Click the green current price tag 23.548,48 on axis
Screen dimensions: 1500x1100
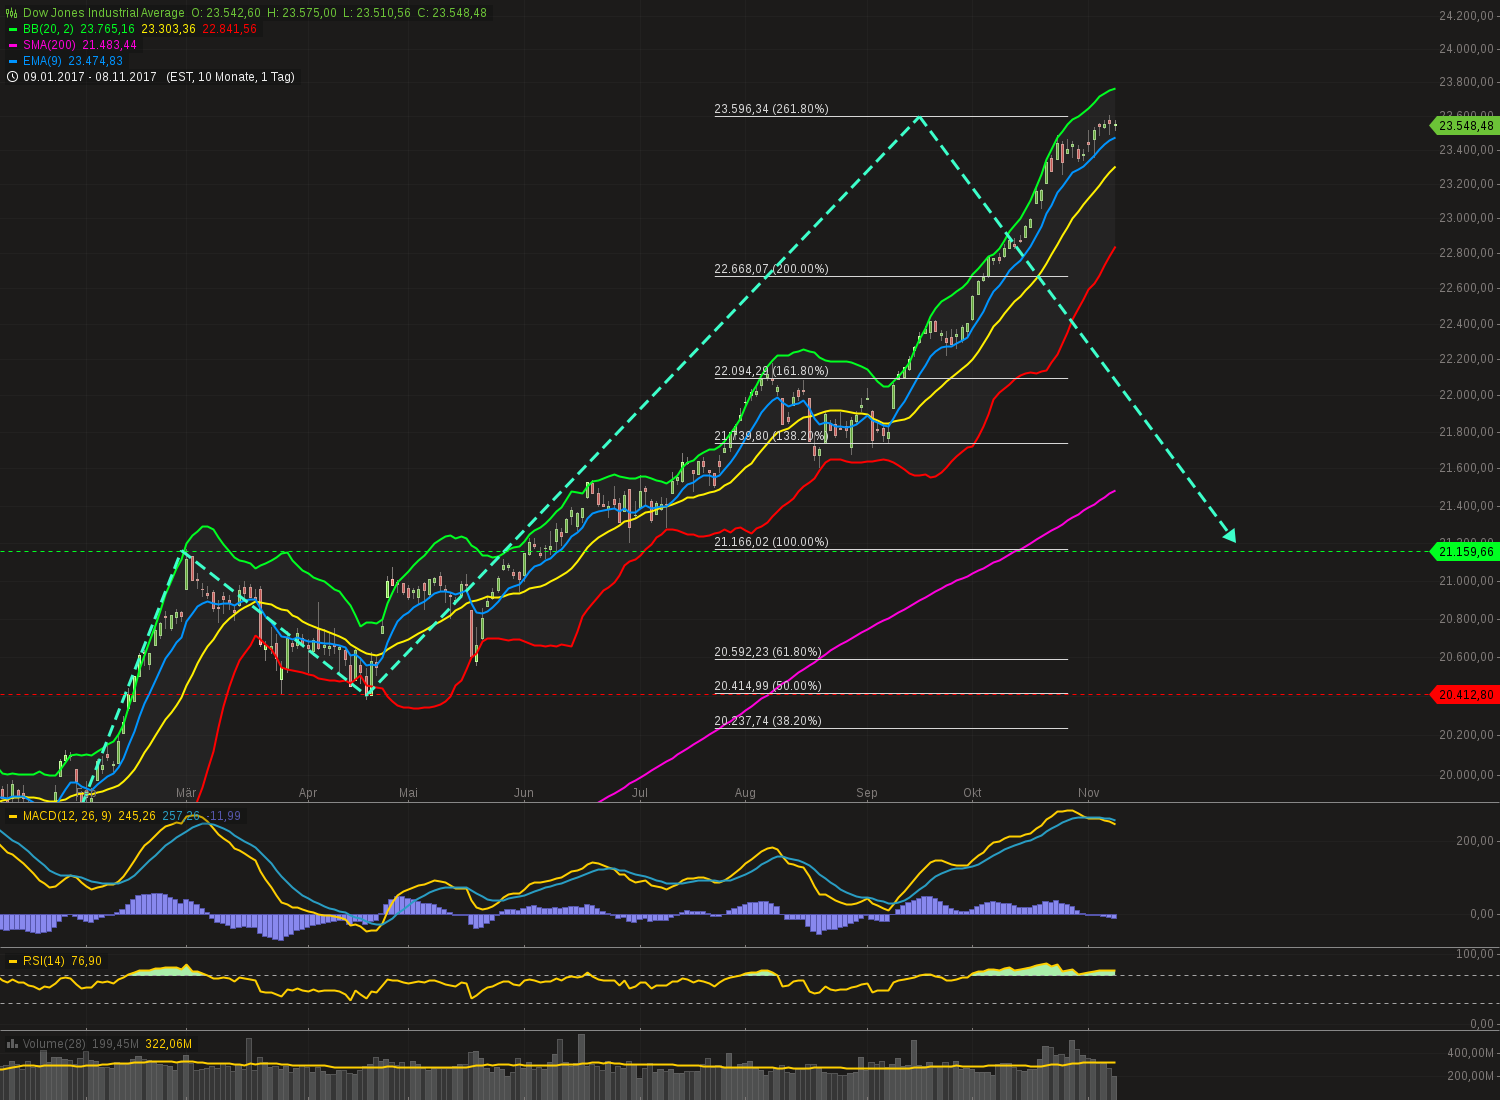click(x=1465, y=126)
